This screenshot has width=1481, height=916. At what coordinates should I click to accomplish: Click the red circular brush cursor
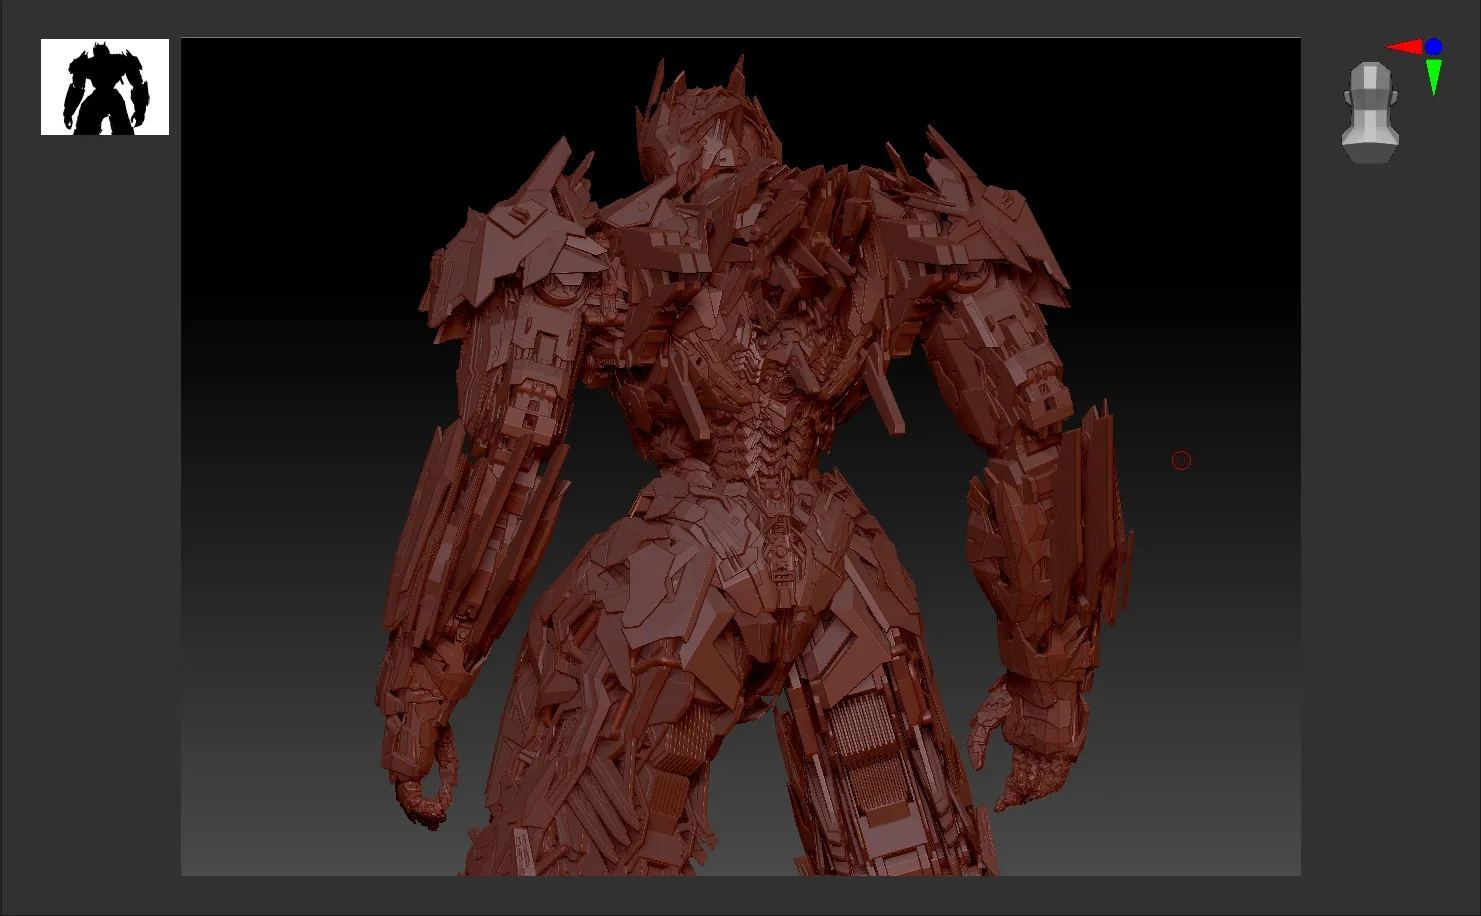1181,460
